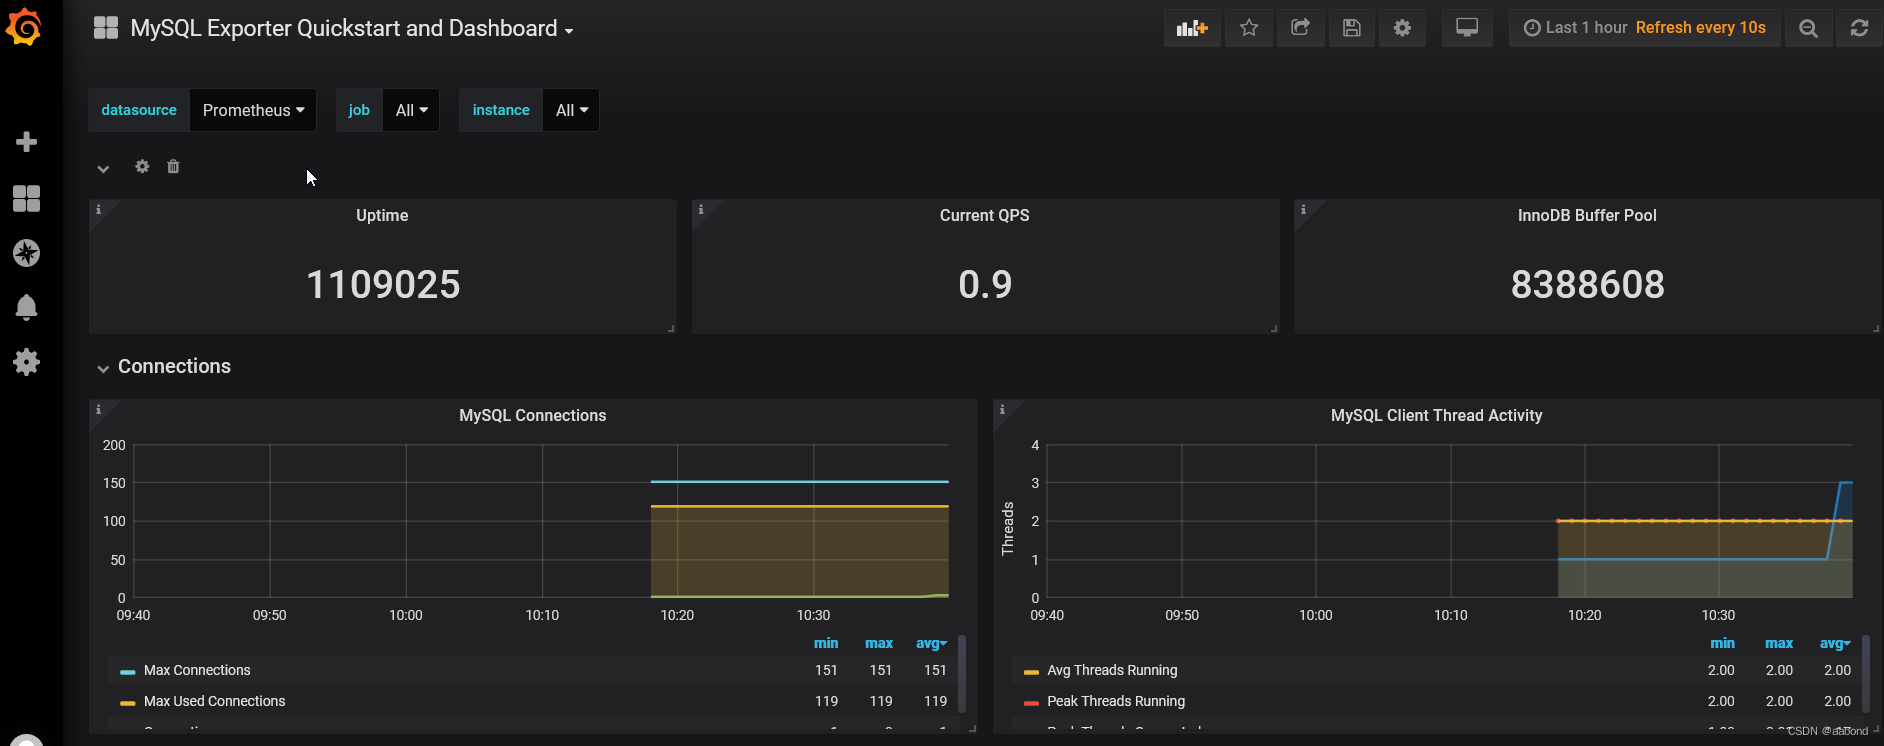Click the Grafana logo home icon
Image resolution: width=1884 pixels, height=746 pixels.
pyautogui.click(x=24, y=28)
